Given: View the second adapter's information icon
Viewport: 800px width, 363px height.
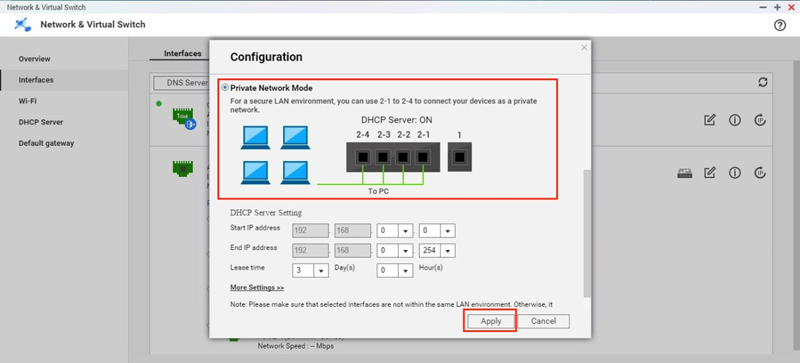Looking at the screenshot, I should pyautogui.click(x=735, y=173).
